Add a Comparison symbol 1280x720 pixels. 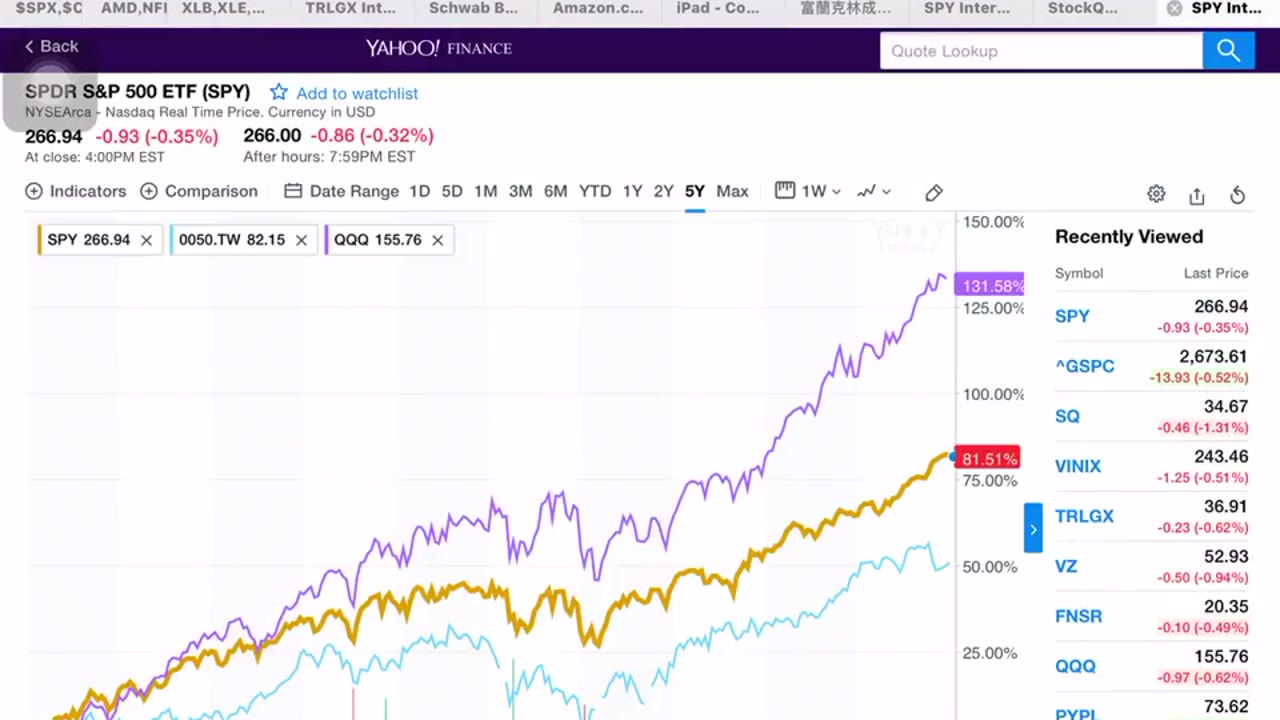(199, 191)
